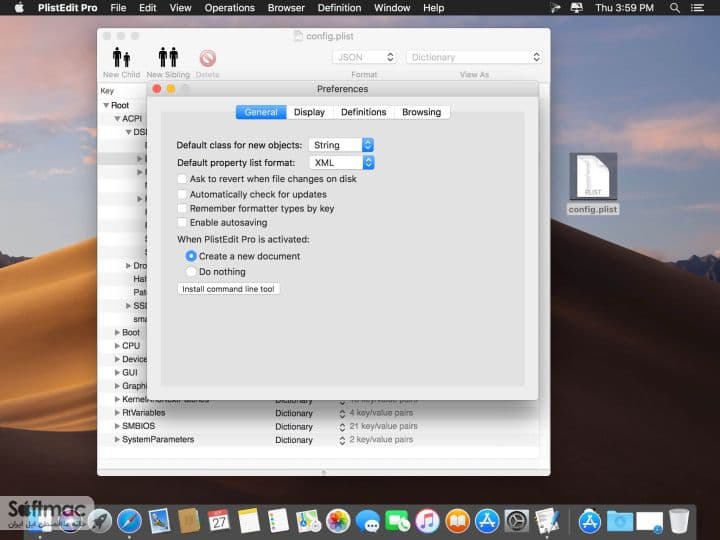
Task: Select Create a new document option
Action: tap(191, 256)
